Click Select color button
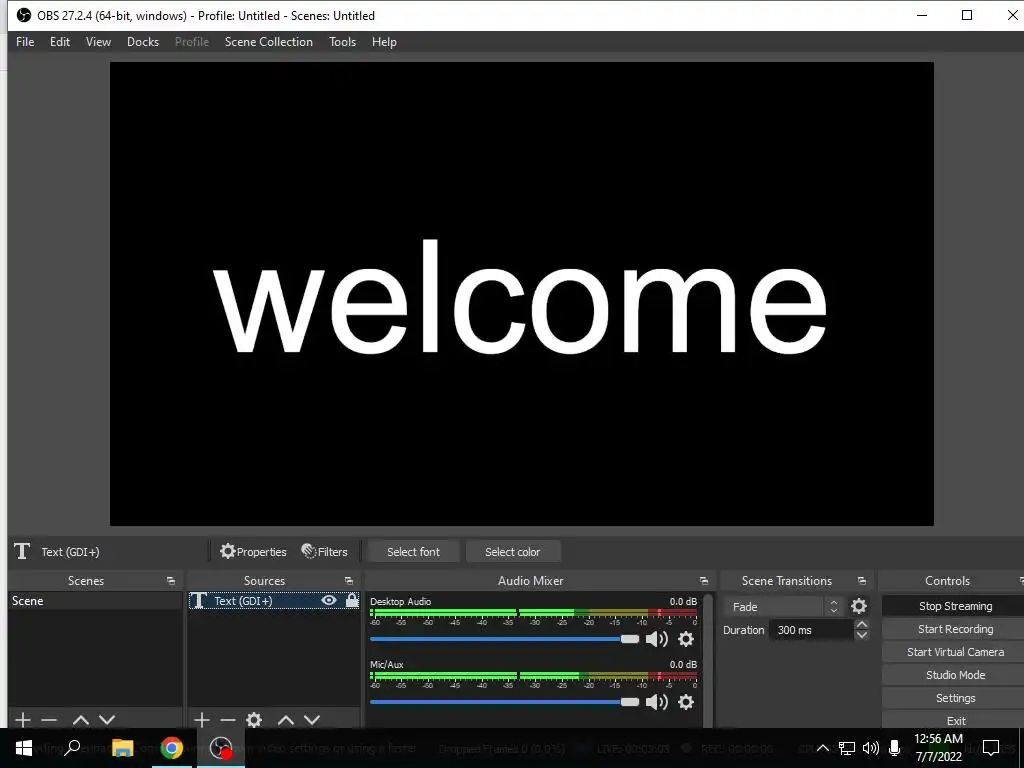Viewport: 1024px width, 768px height. tap(513, 552)
